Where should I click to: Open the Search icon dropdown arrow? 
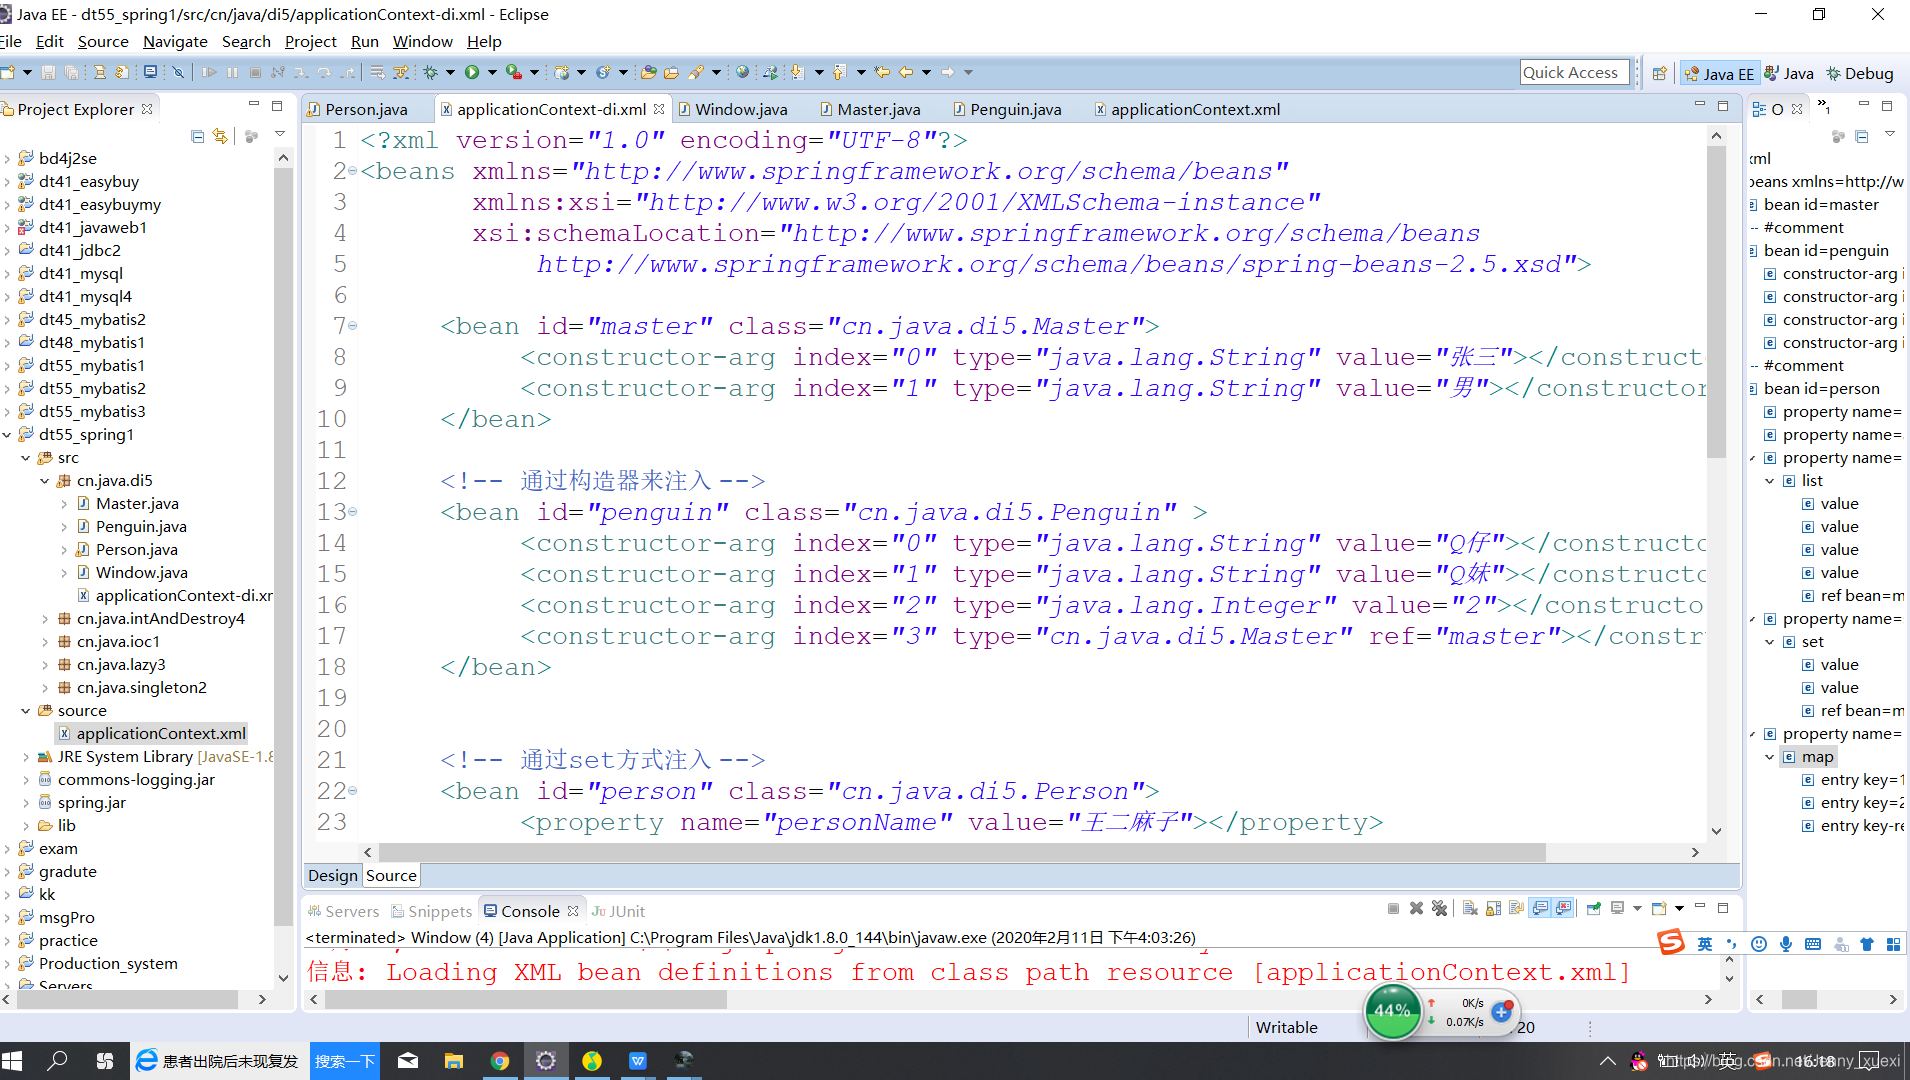pyautogui.click(x=716, y=72)
